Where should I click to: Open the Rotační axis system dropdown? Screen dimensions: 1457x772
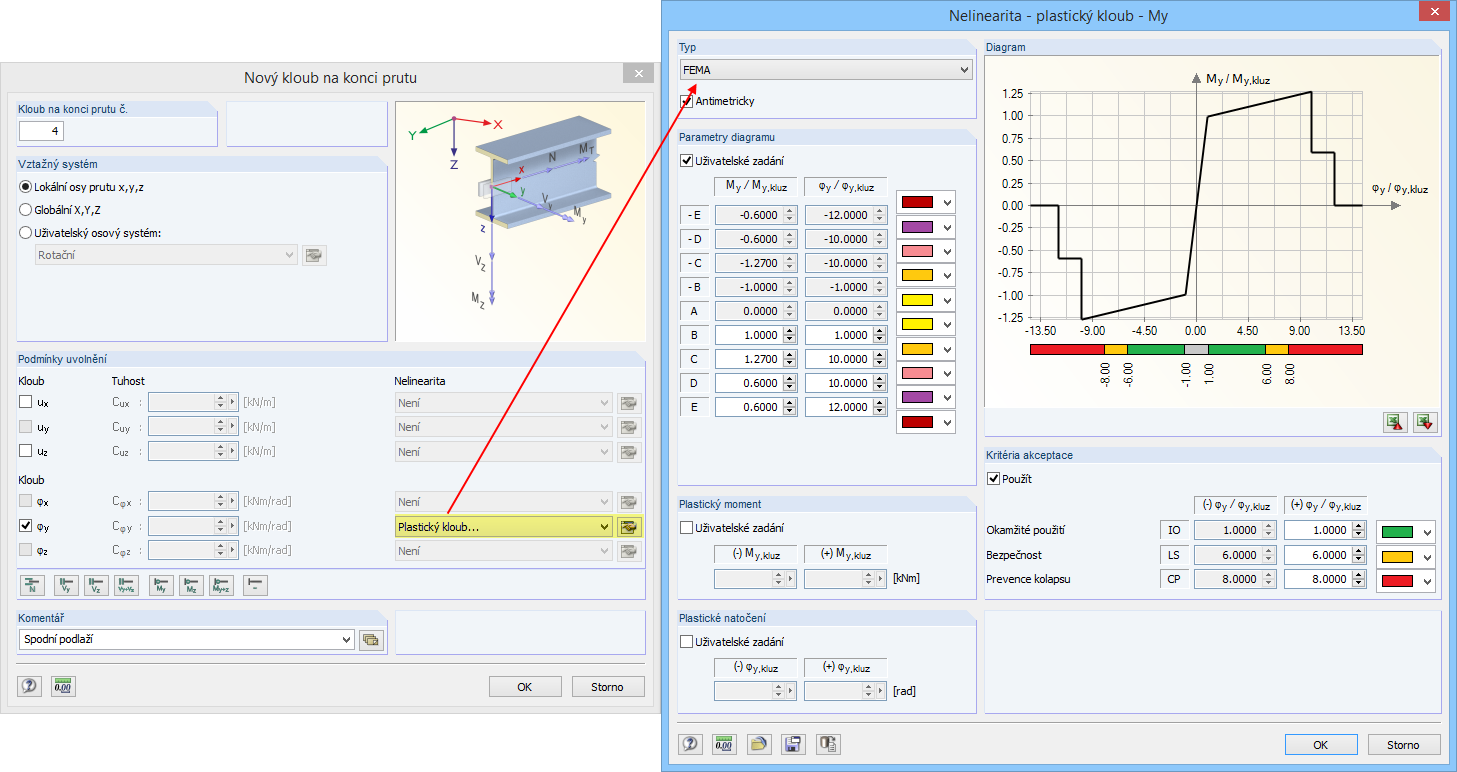point(165,255)
